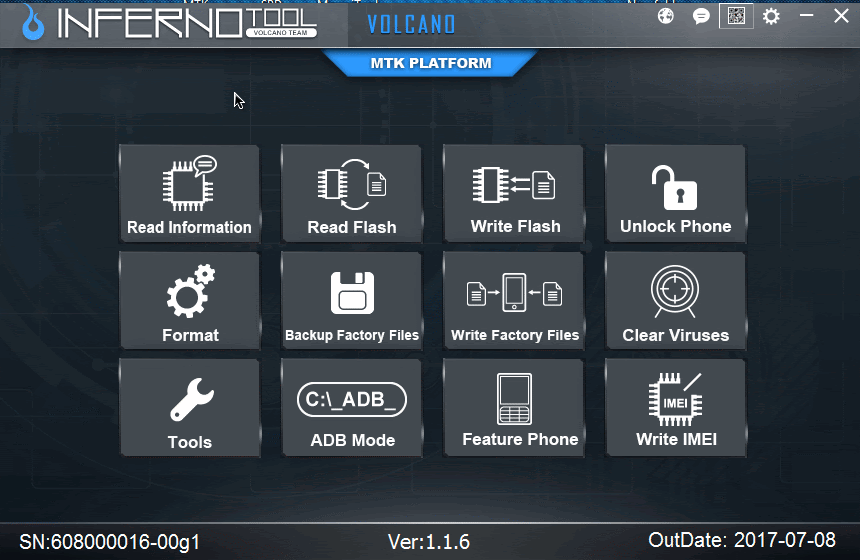The height and width of the screenshot is (560, 860).
Task: Select the Read Flash tile
Action: pos(352,194)
